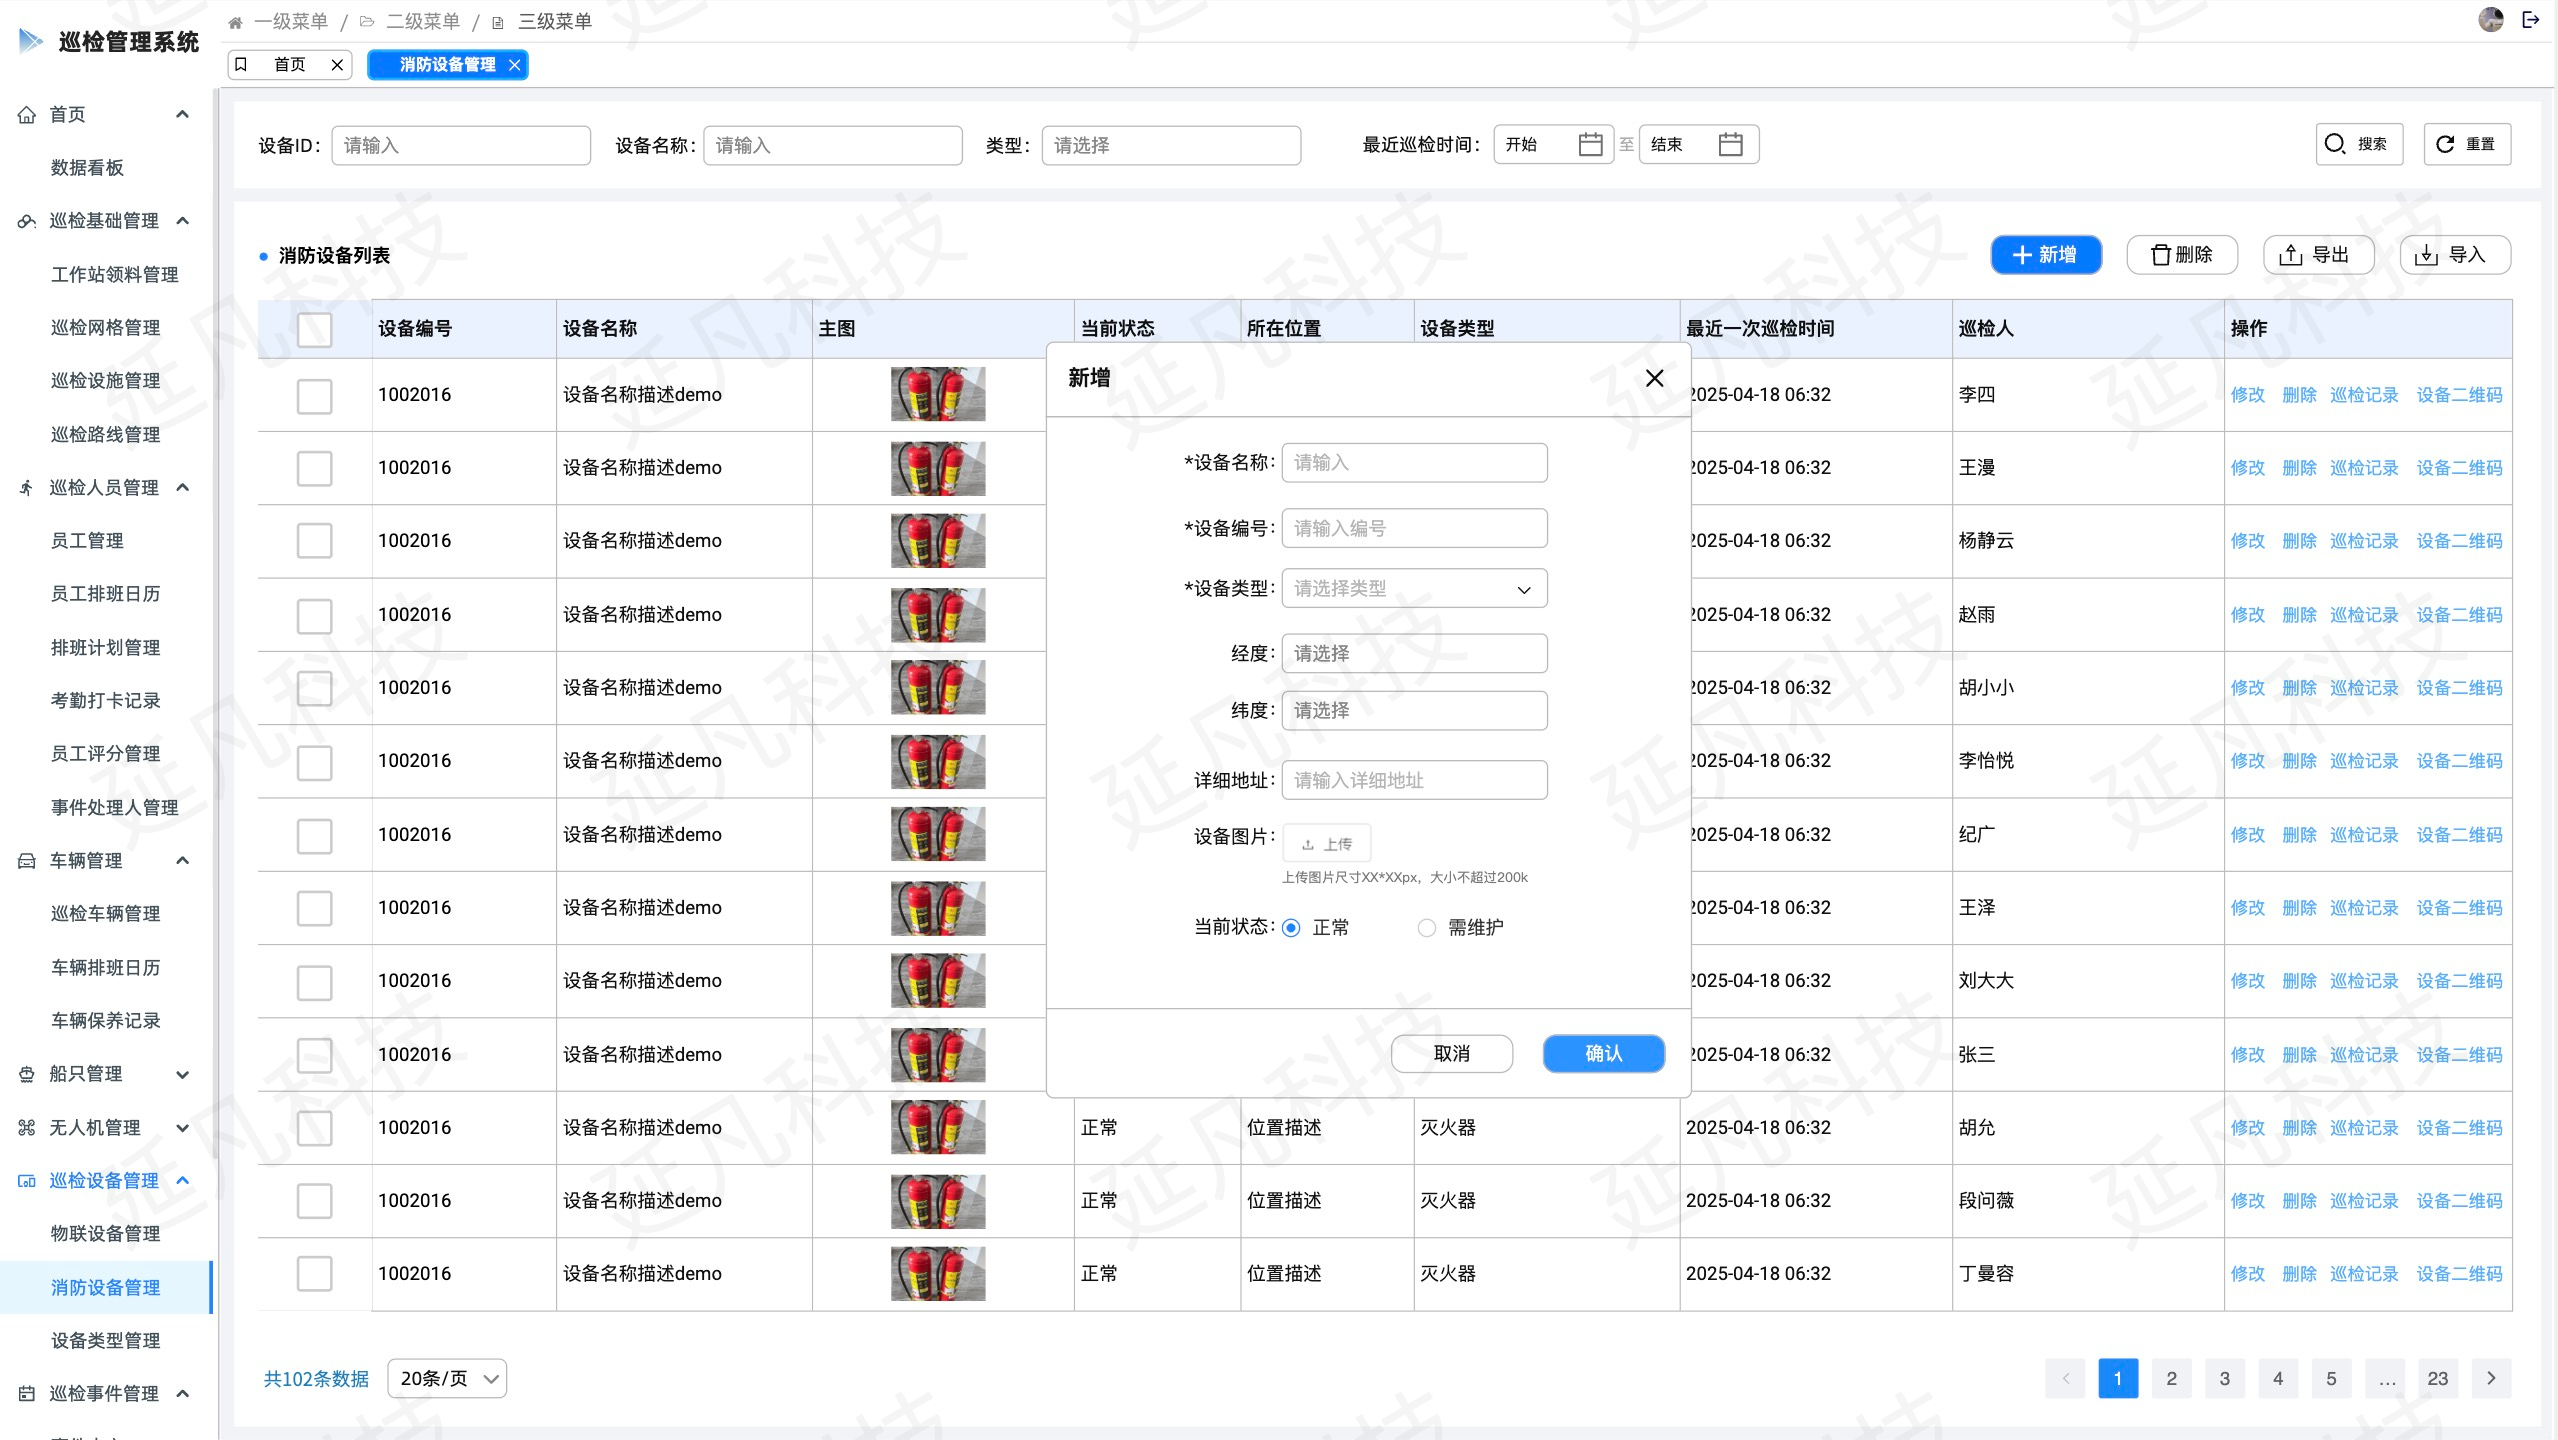The image size is (2558, 1440).
Task: Click the 搜索 button
Action: click(x=2358, y=144)
